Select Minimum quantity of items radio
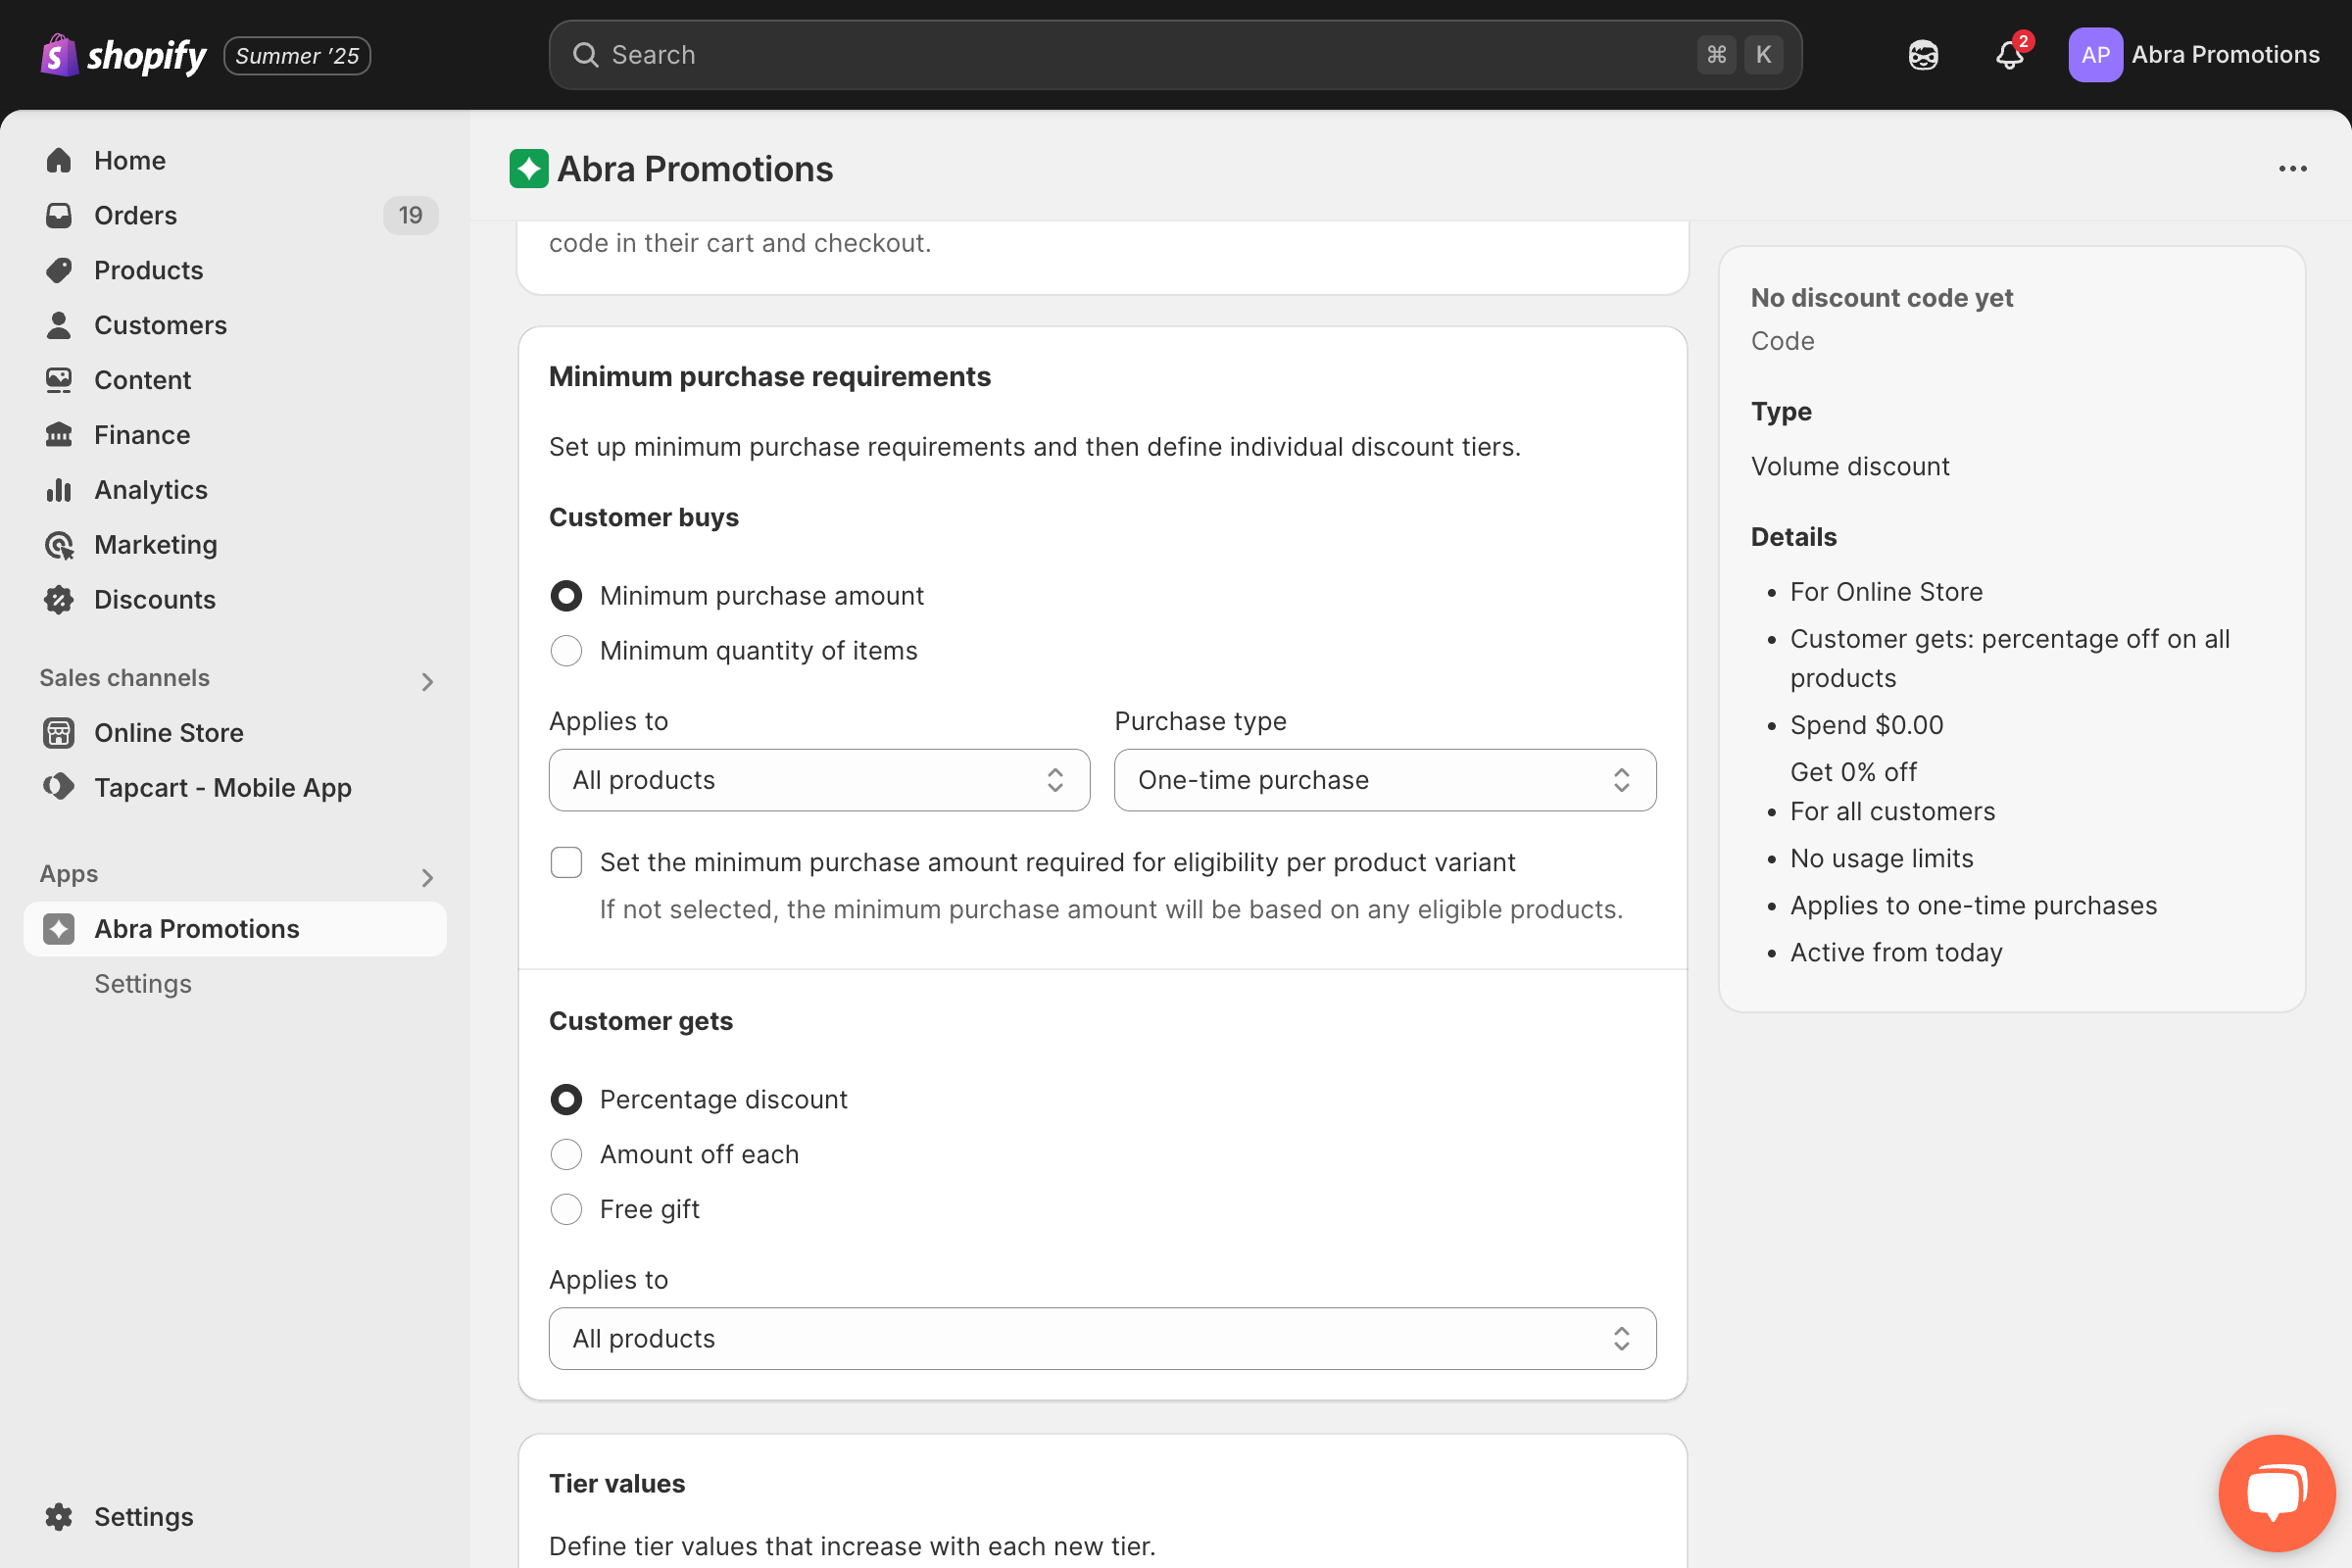Screen dimensions: 2352x1568 [x=566, y=651]
